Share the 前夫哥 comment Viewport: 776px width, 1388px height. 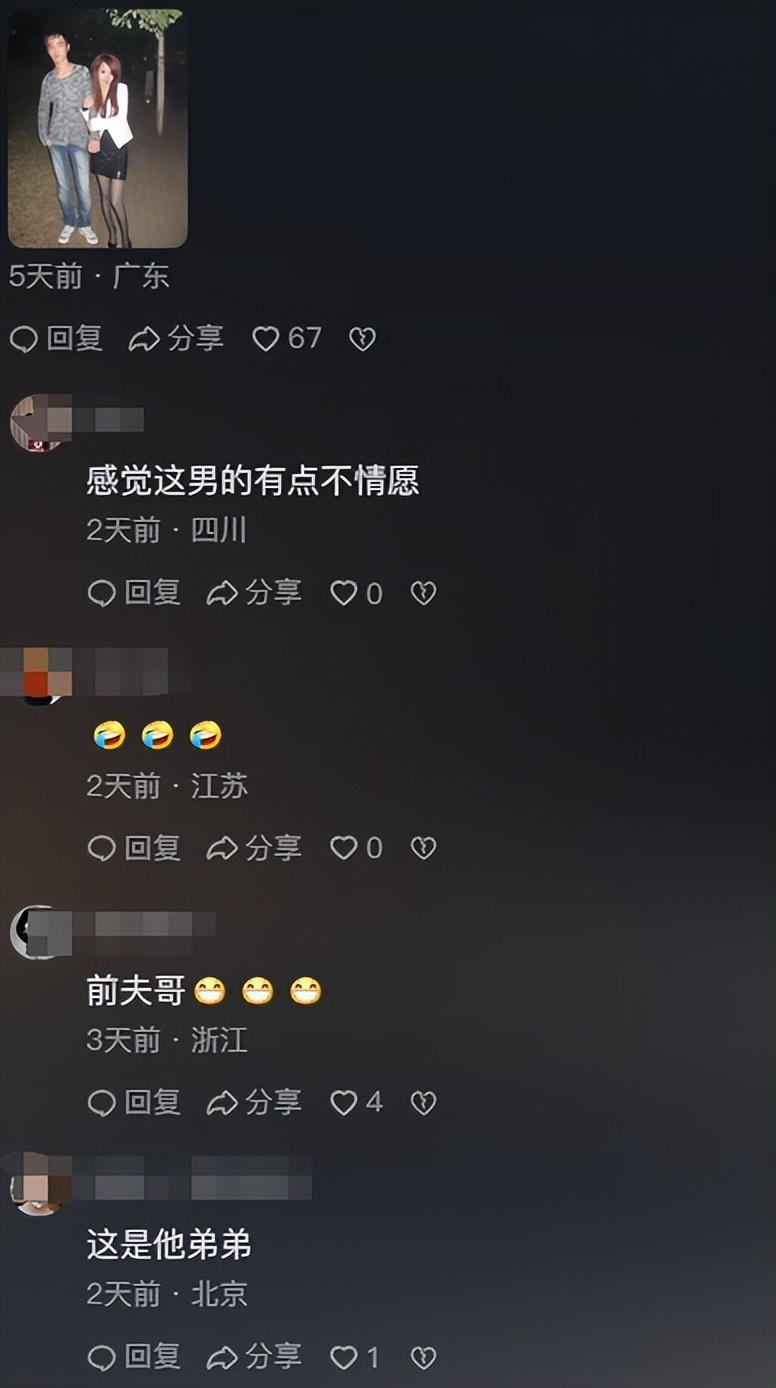(x=254, y=1102)
